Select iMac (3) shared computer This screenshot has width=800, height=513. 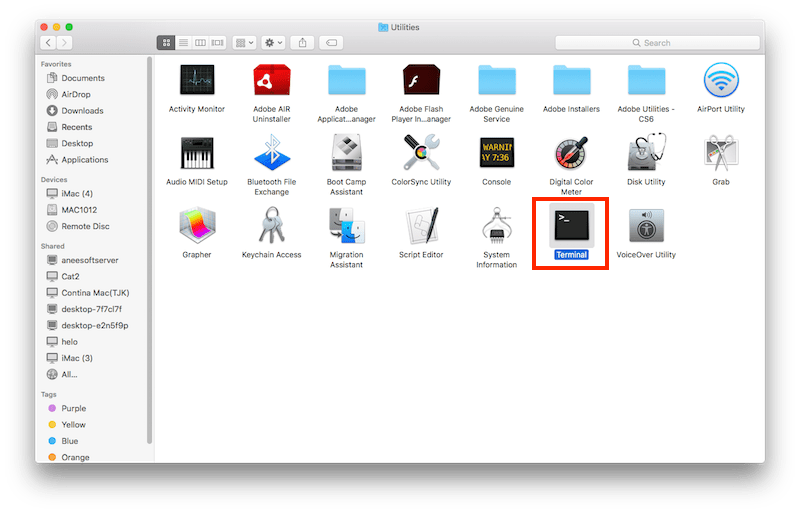coord(77,358)
